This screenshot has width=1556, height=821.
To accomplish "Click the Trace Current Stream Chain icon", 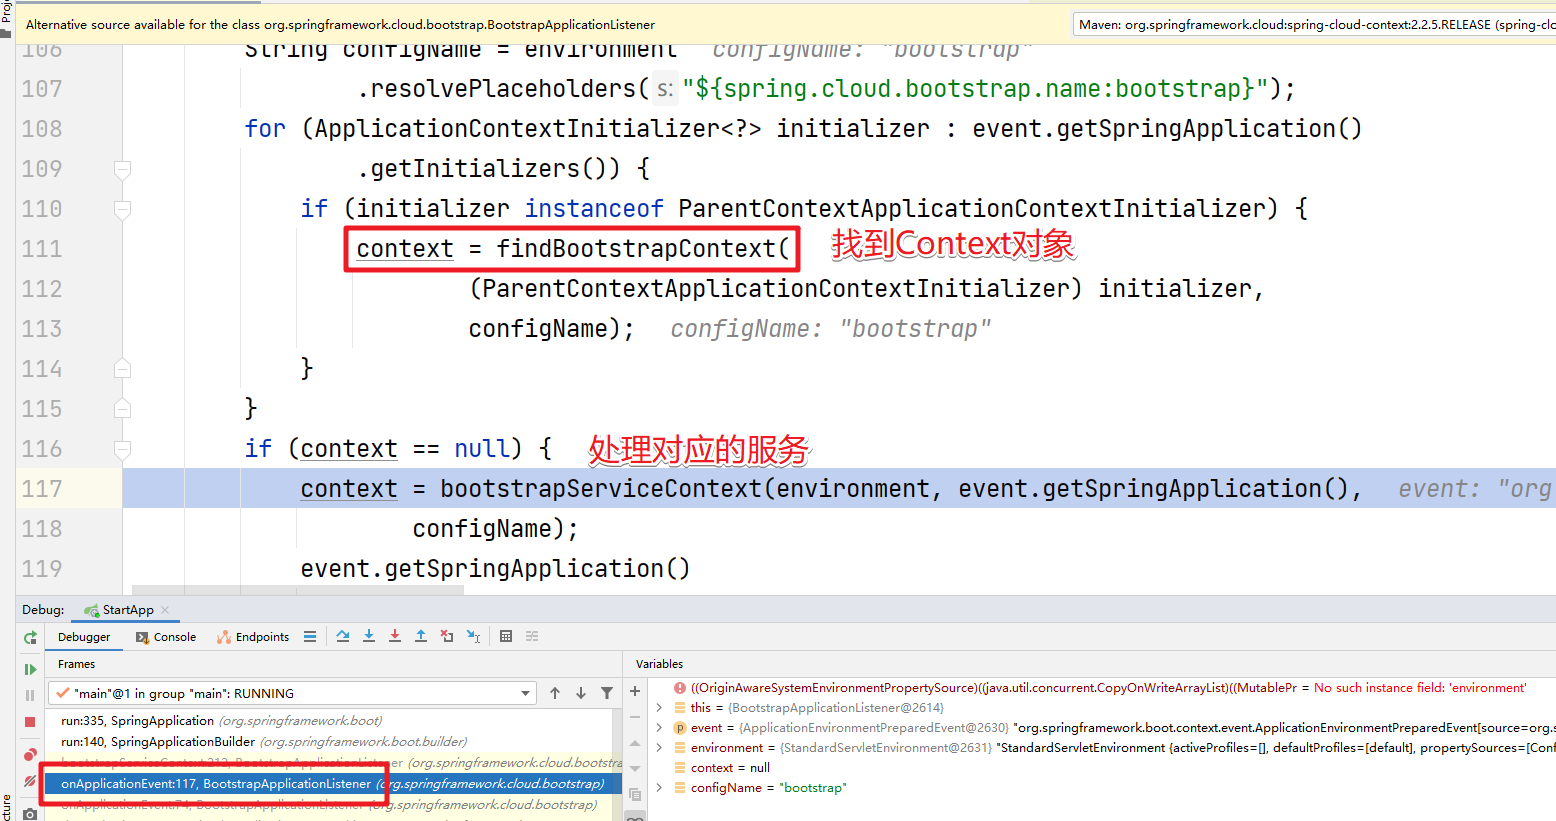I will tap(532, 636).
